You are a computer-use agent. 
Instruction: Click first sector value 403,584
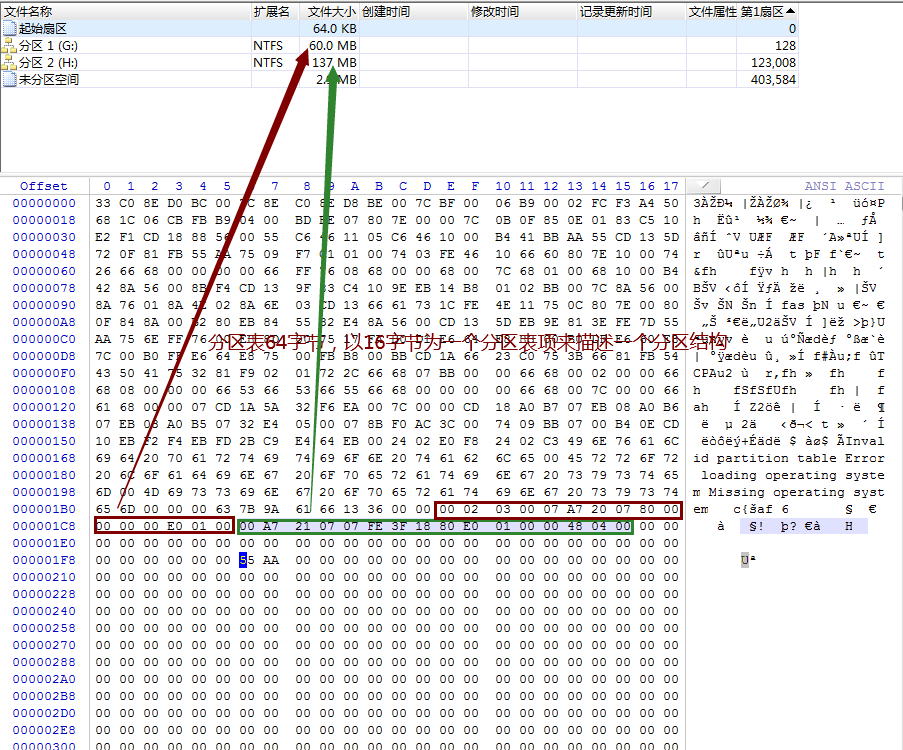tap(773, 79)
